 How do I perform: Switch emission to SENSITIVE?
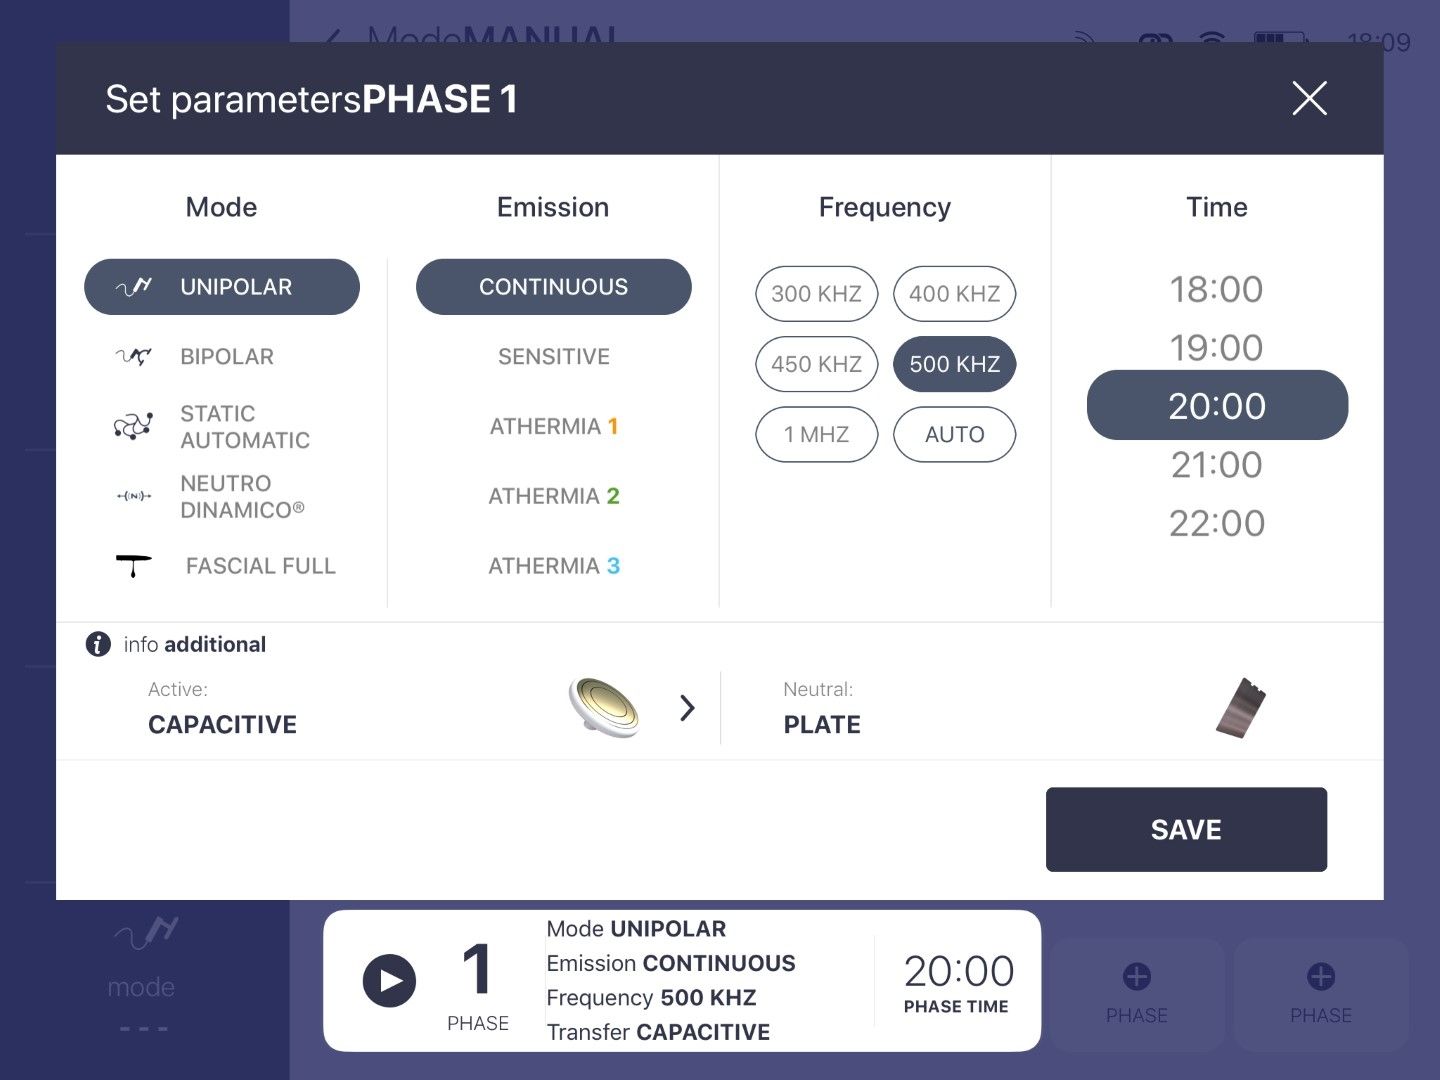(x=553, y=357)
